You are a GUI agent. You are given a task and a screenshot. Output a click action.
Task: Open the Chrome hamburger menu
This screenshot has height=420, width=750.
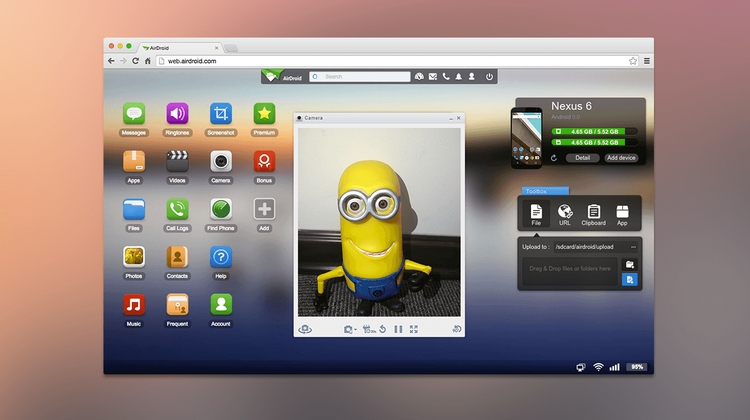(x=647, y=61)
